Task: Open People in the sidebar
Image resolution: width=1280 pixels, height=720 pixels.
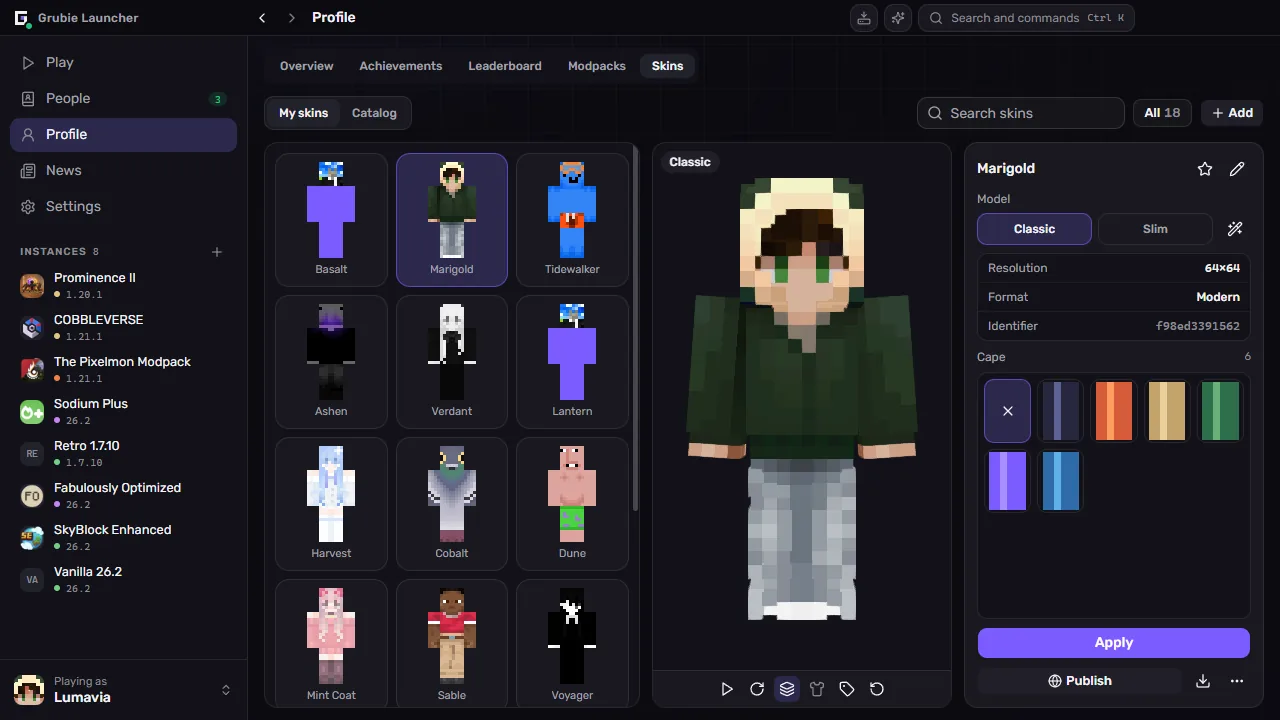Action: 123,98
